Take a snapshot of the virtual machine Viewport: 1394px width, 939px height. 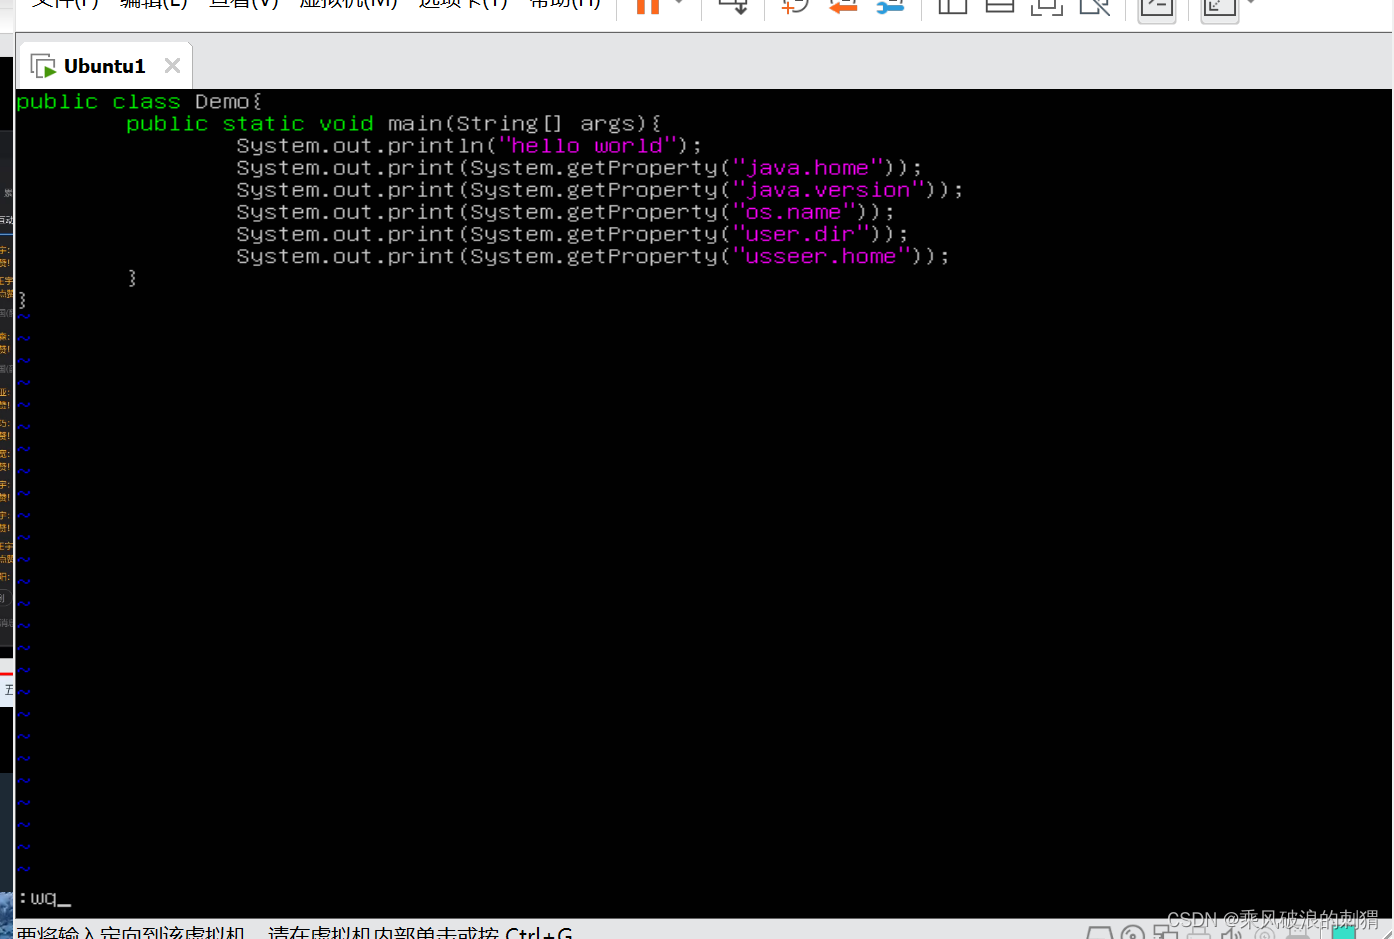click(792, 7)
